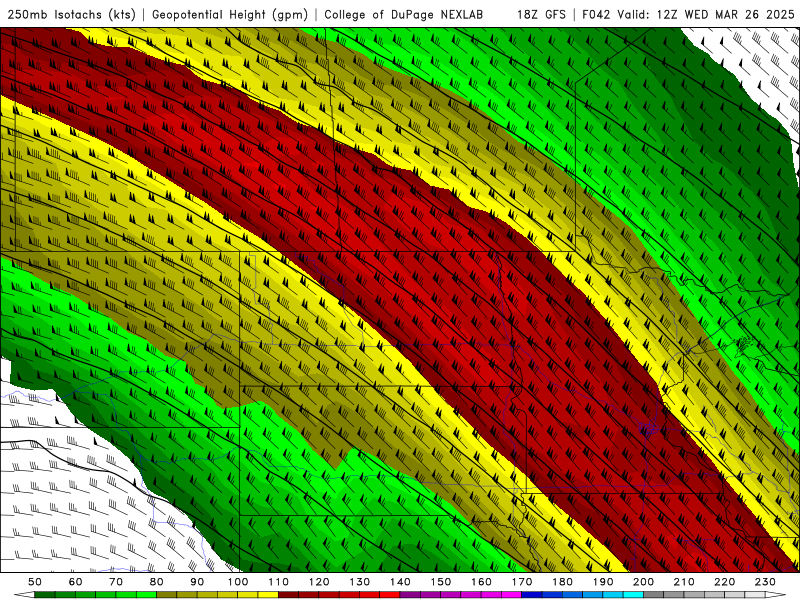Click the 'Geopotential Height (gpm)' header label
Viewport: 800px width, 600px height.
pyautogui.click(x=230, y=15)
